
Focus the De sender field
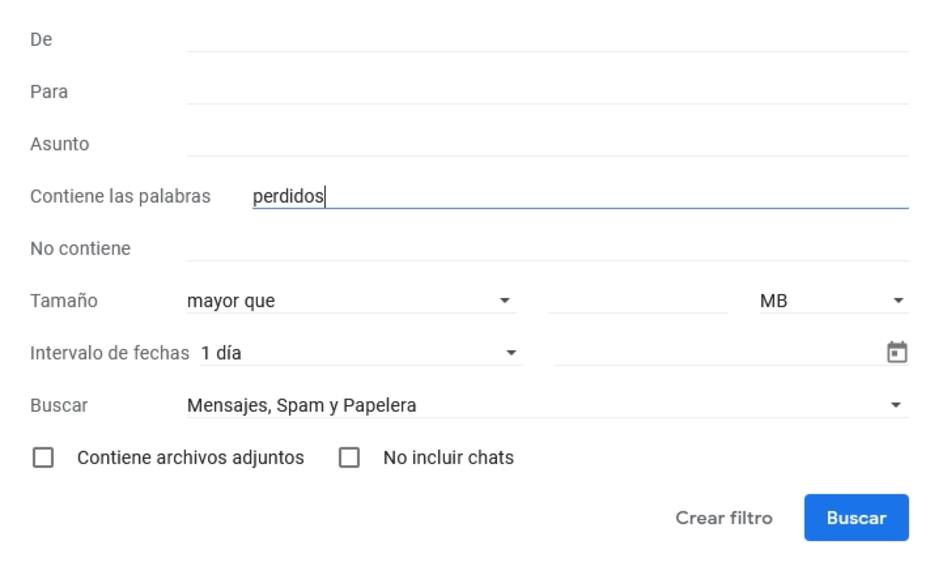(x=547, y=39)
